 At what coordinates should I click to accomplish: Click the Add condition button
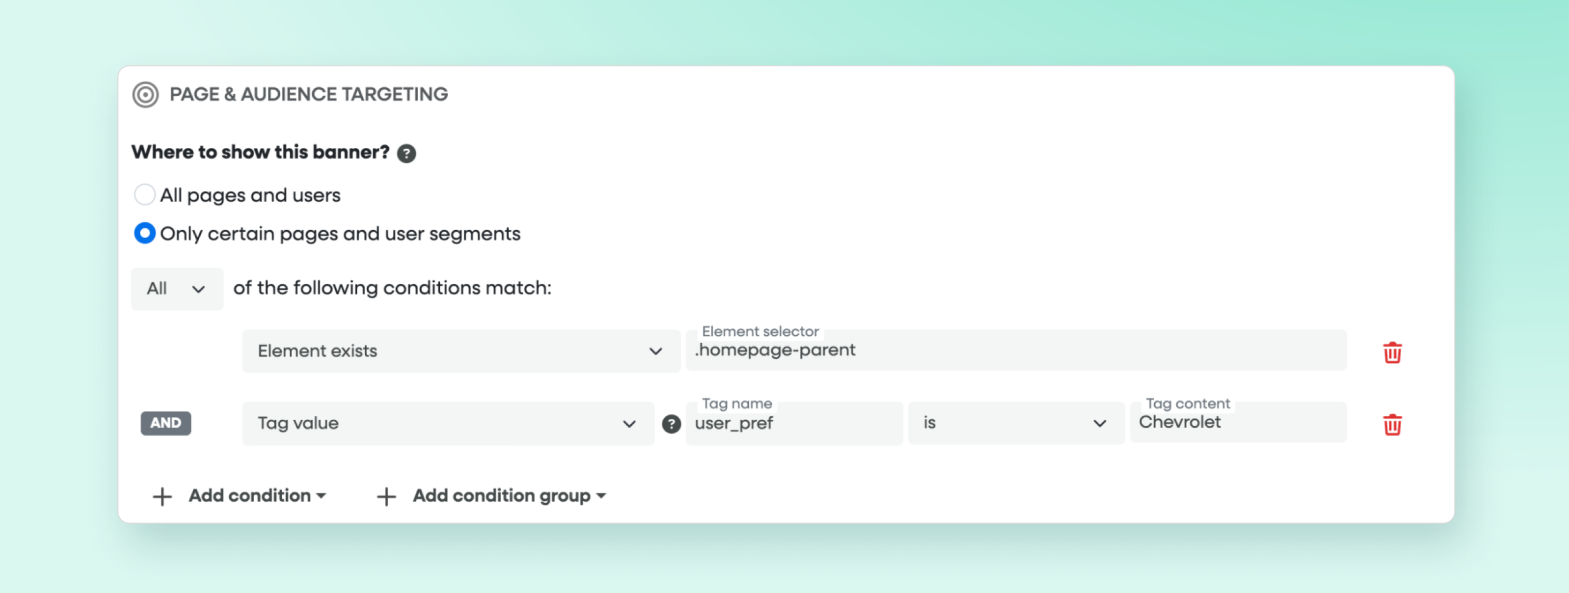[x=248, y=495]
